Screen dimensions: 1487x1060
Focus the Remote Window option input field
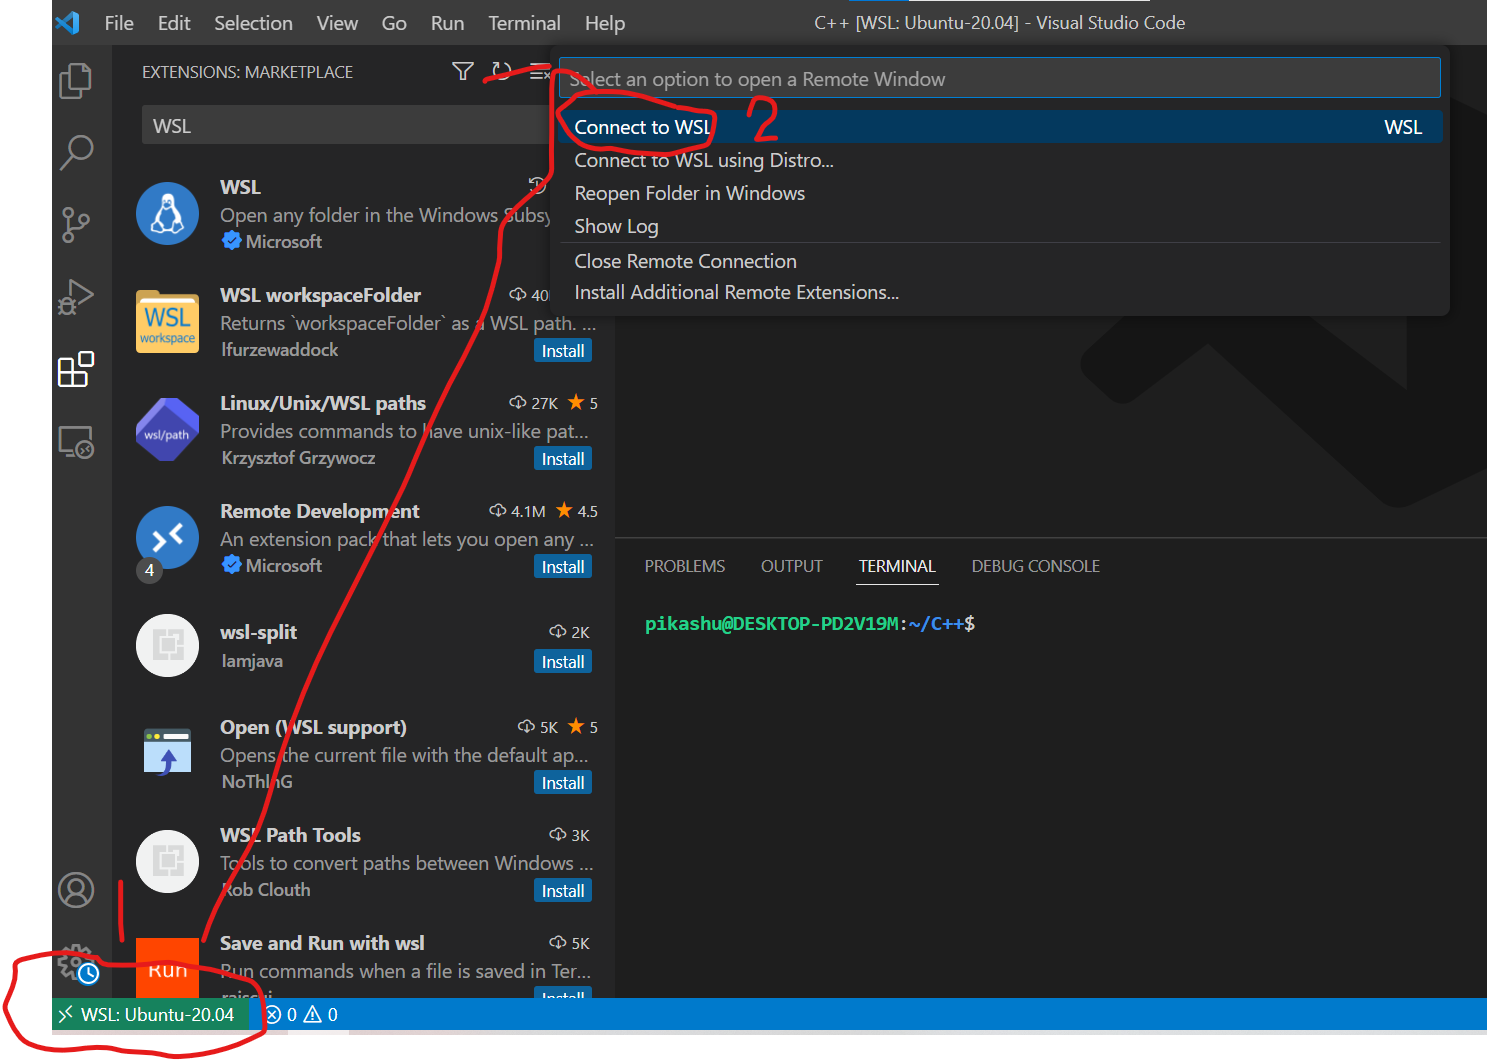tap(1000, 78)
